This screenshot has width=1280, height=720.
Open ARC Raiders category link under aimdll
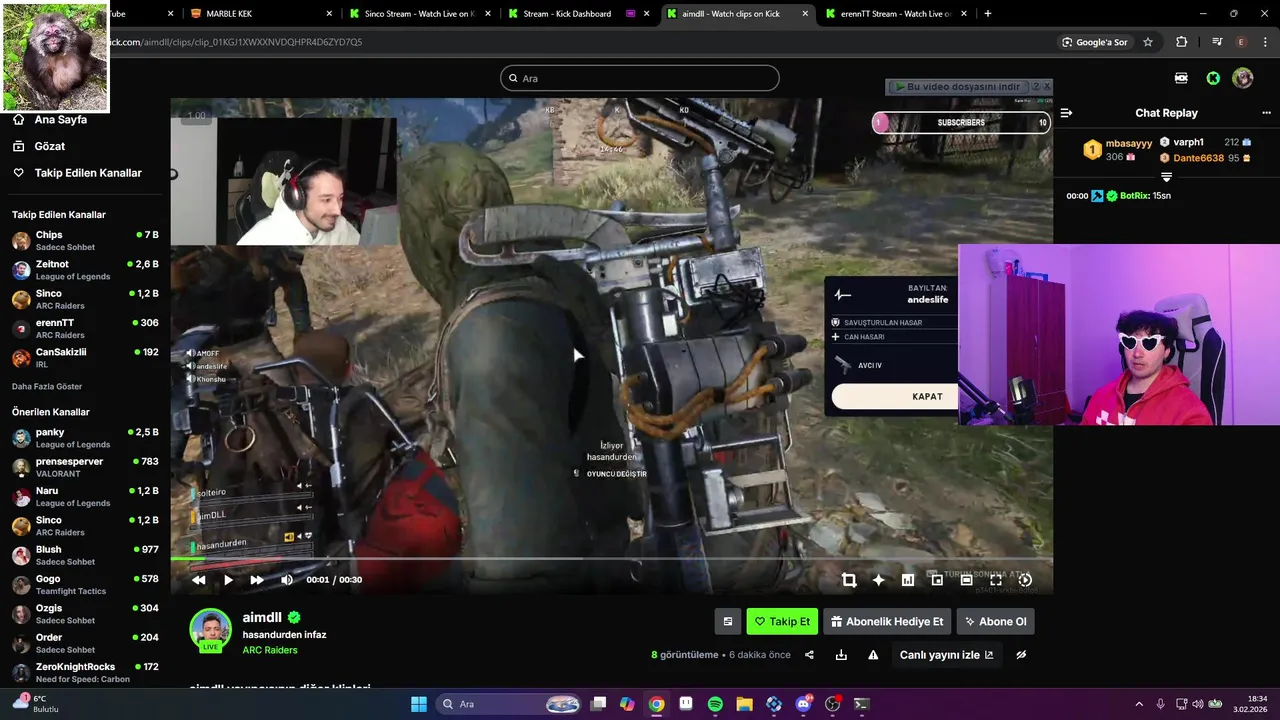pyautogui.click(x=270, y=650)
